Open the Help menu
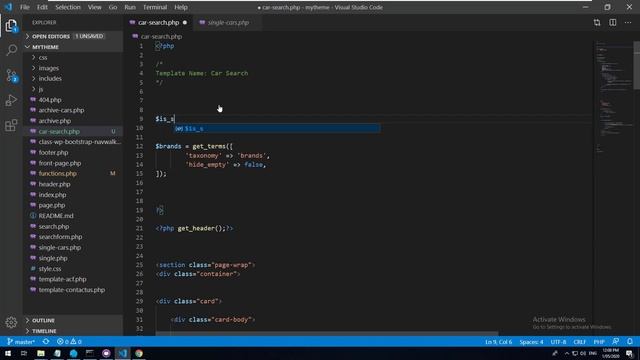The image size is (640, 360). [181, 7]
